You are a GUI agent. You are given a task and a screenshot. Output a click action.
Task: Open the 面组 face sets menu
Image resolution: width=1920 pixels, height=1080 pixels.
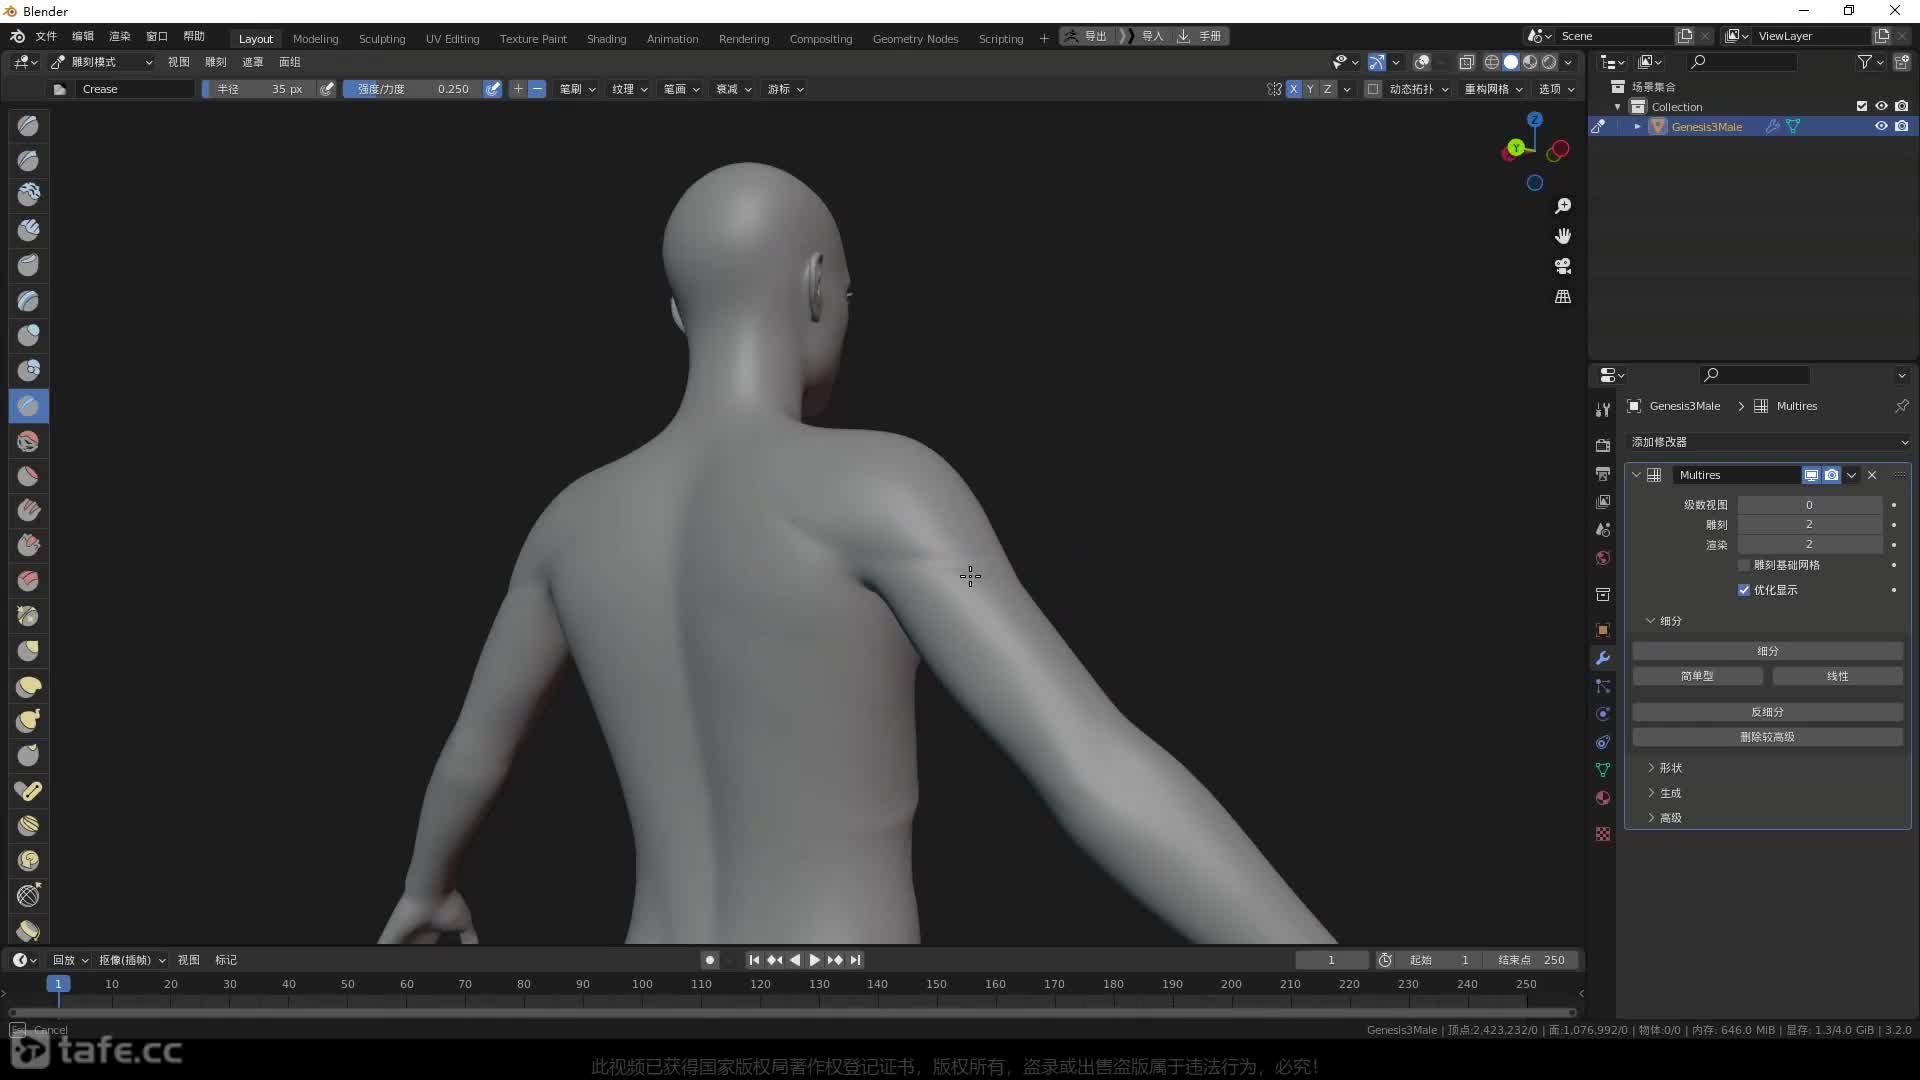(290, 62)
